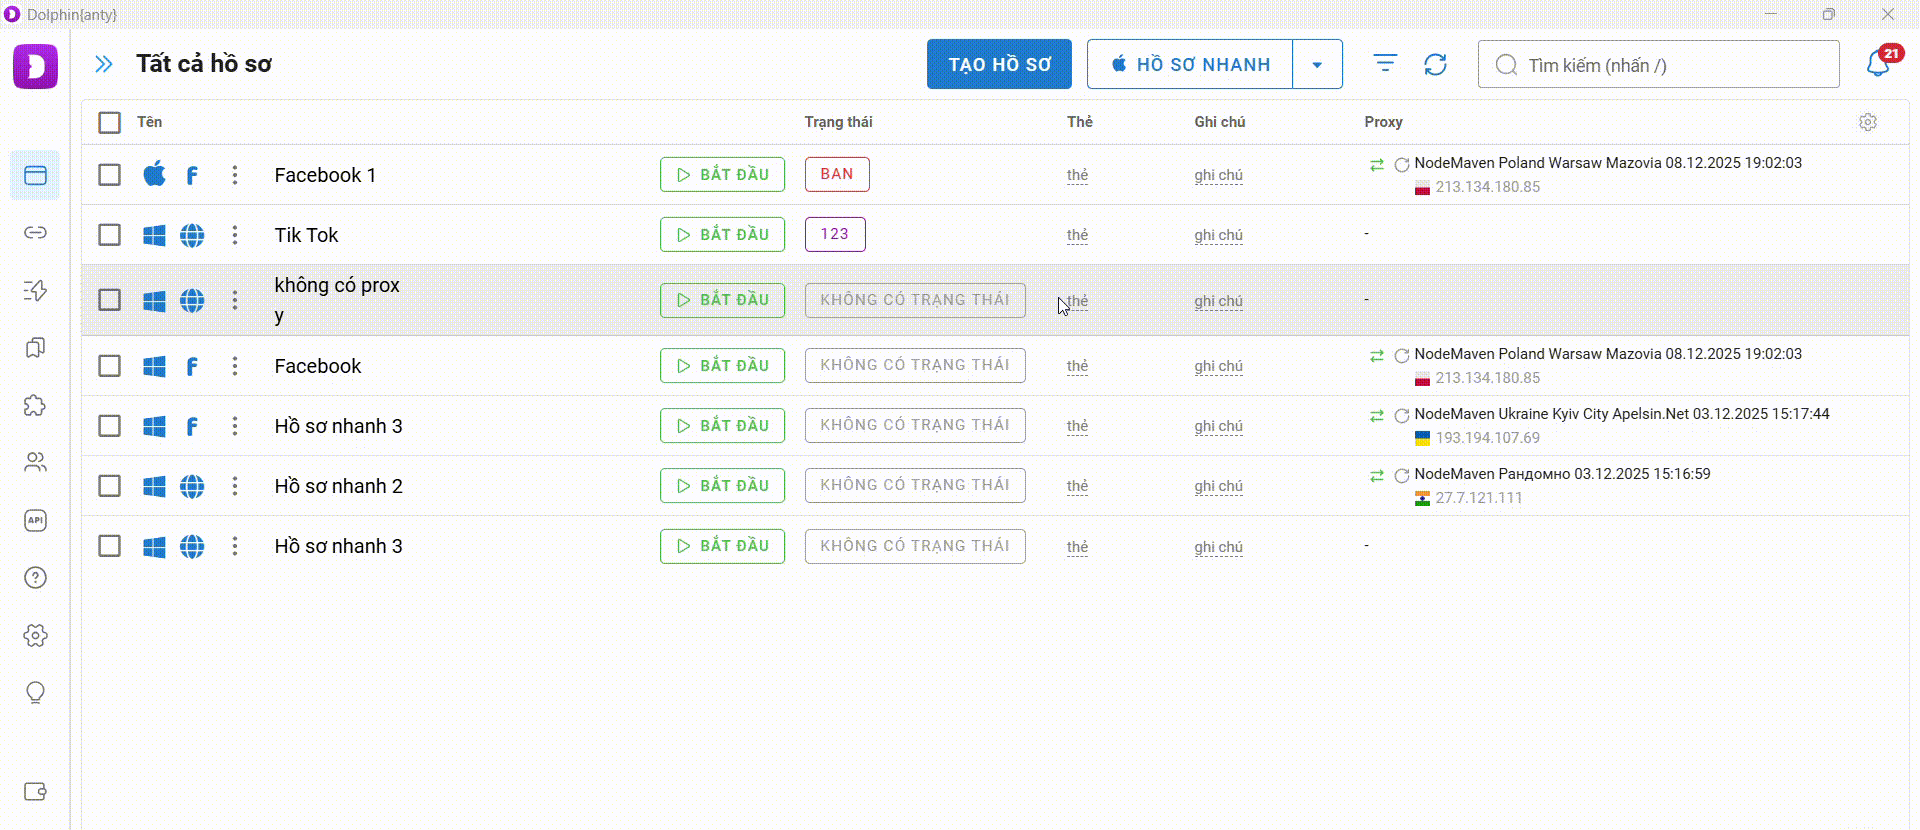Screen dimensions: 1920x830
Task: Expand the Hồ sơ nhanh dropdown arrow
Action: pos(1317,65)
